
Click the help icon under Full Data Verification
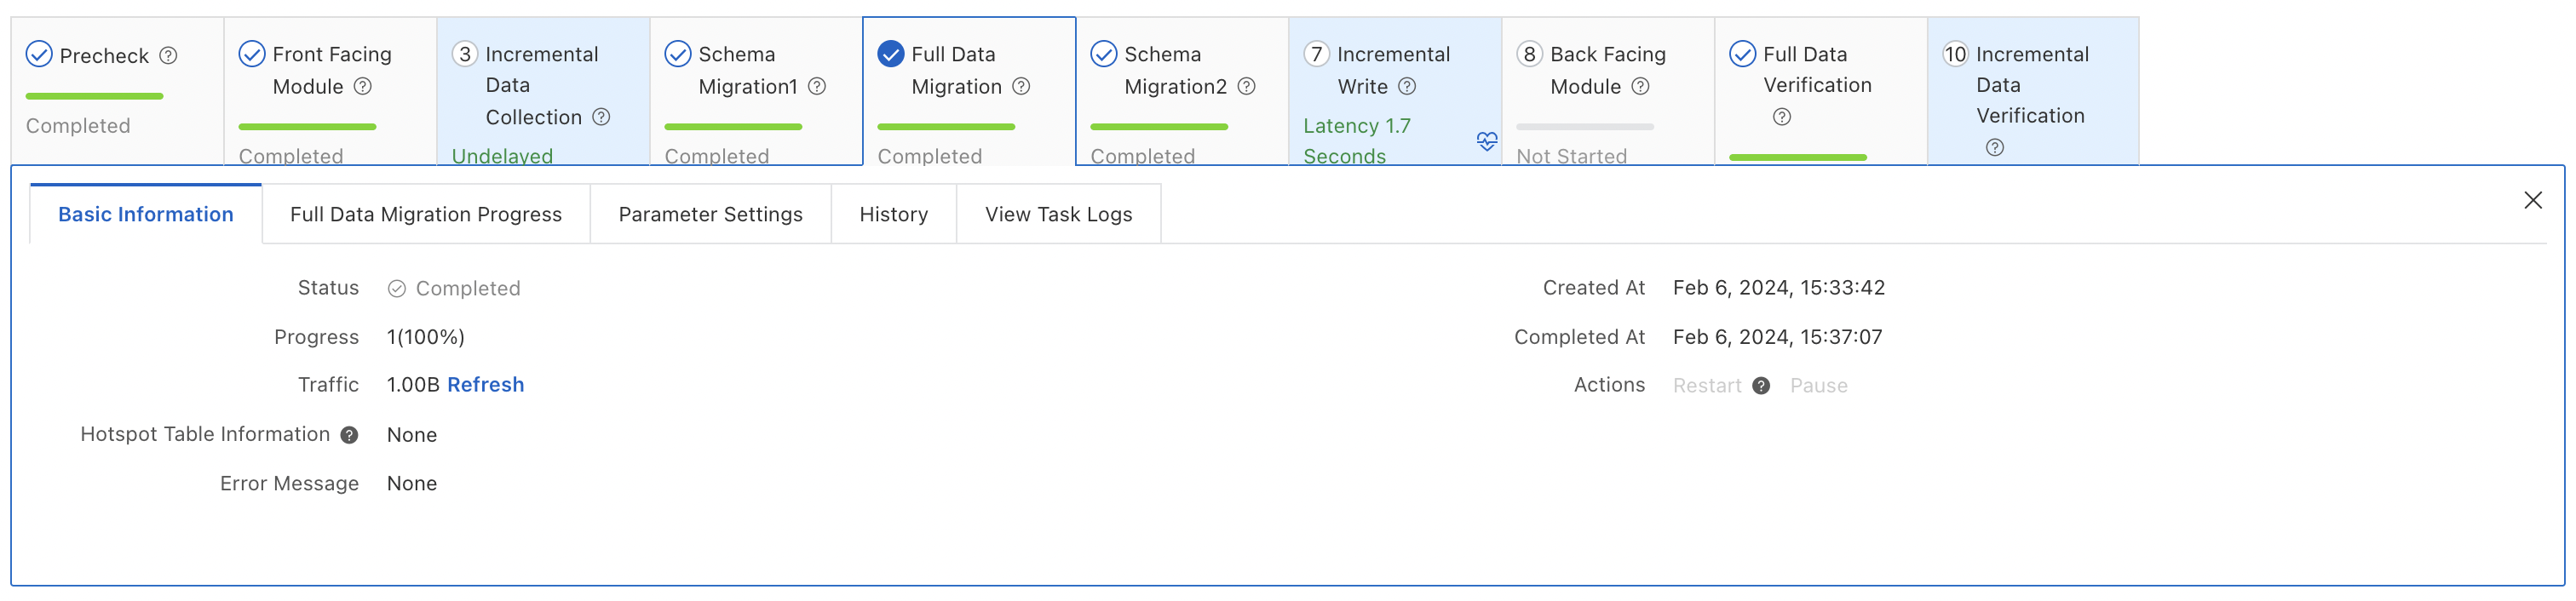1782,117
